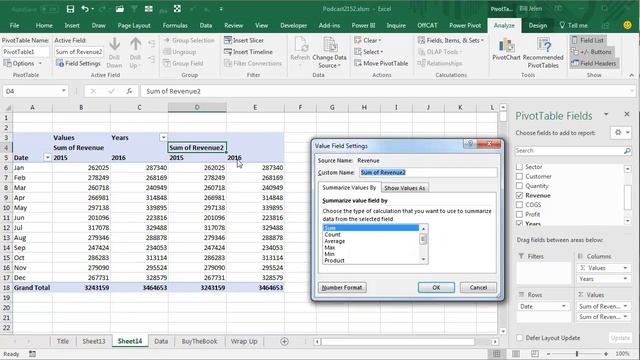Click the Save icon in quick access toolbar
Image resolution: width=640 pixels, height=360 pixels.
click(70, 9)
